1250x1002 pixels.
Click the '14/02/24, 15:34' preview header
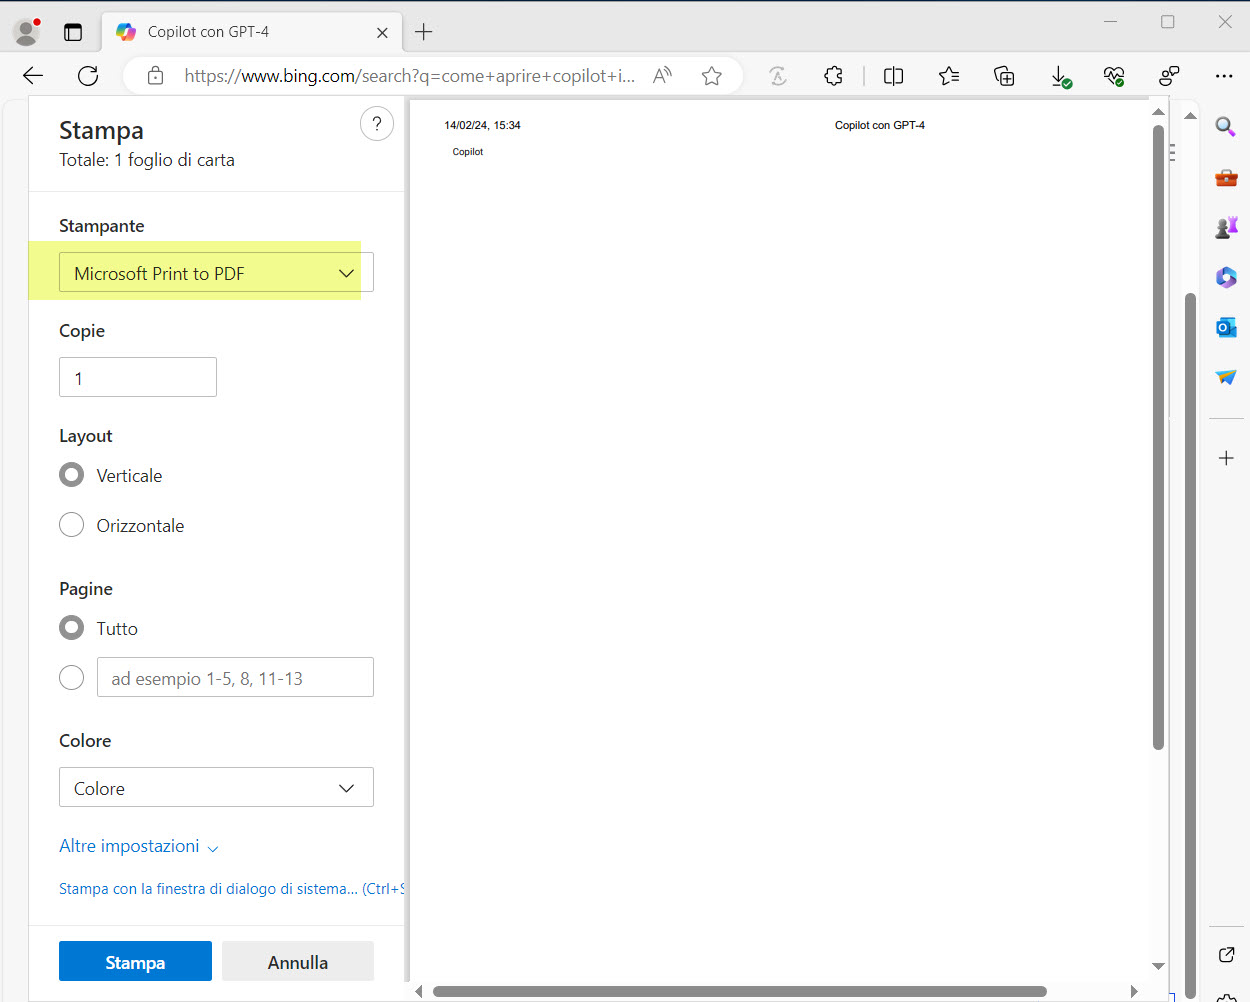(483, 125)
